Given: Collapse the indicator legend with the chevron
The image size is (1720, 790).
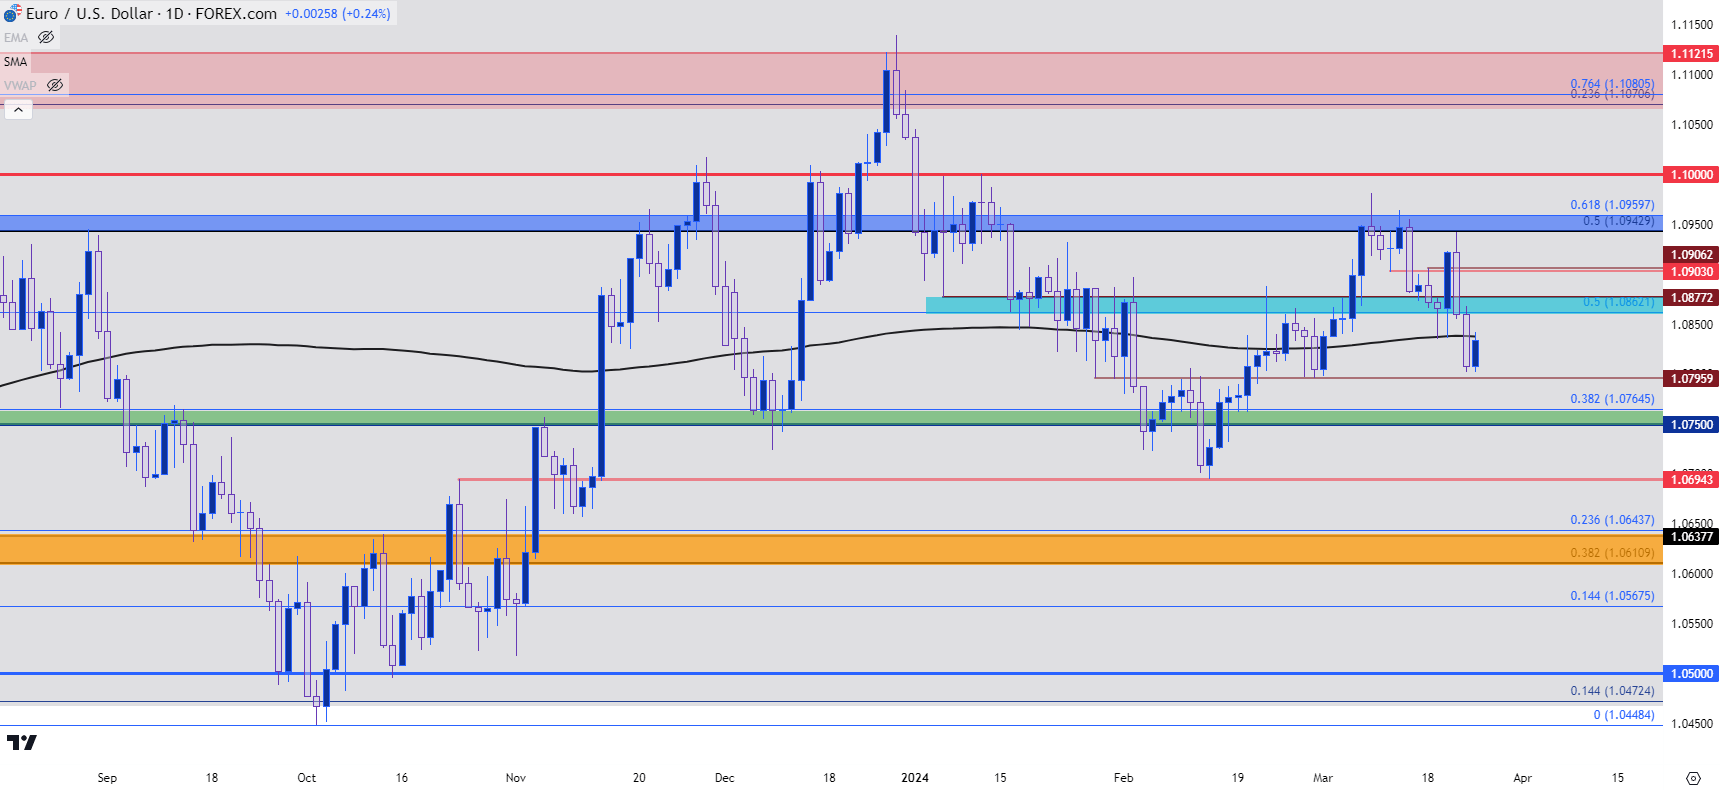Looking at the screenshot, I should click(x=18, y=109).
